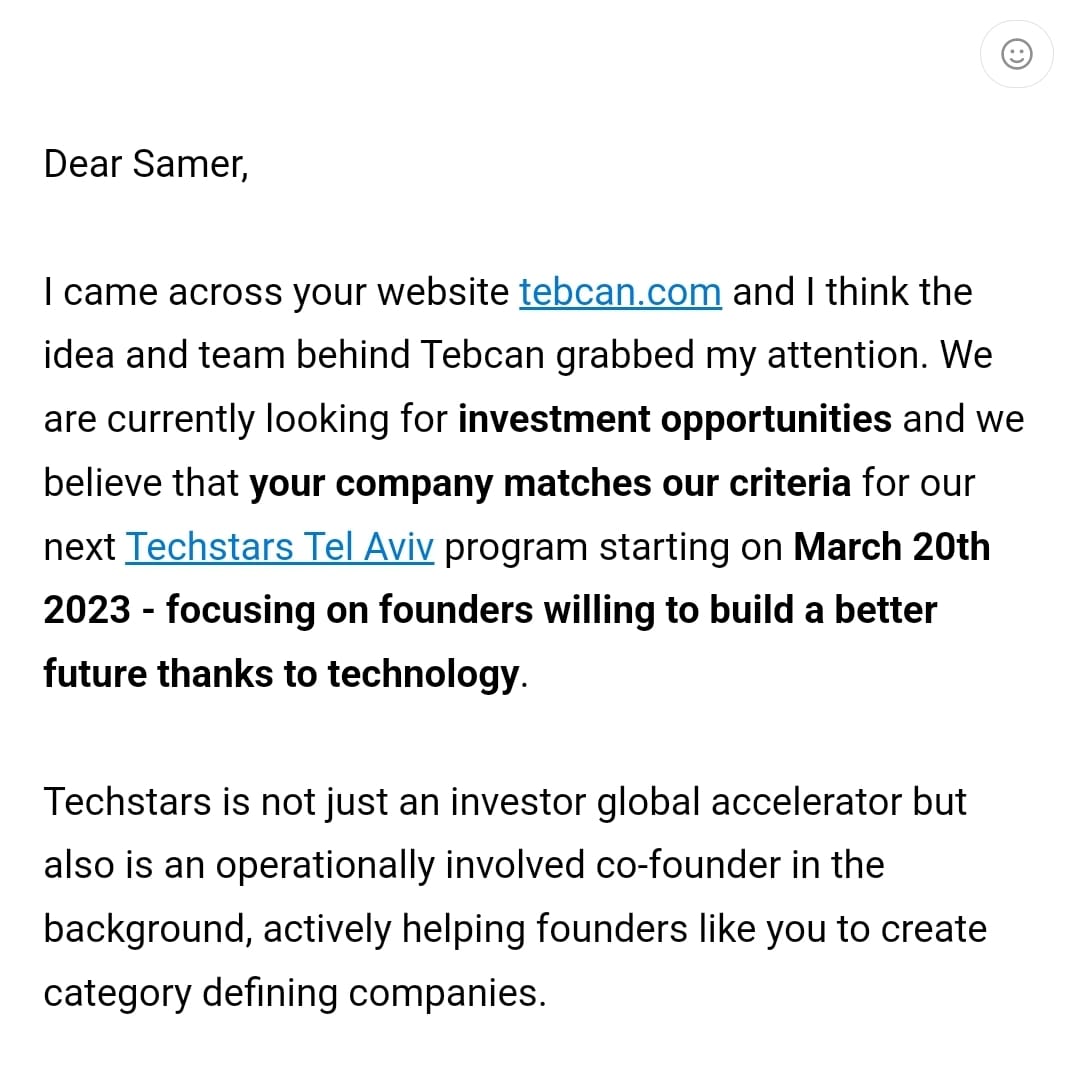The width and height of the screenshot is (1080, 1069).
Task: Click the "Dear Samer," greeting line
Action: 146,164
